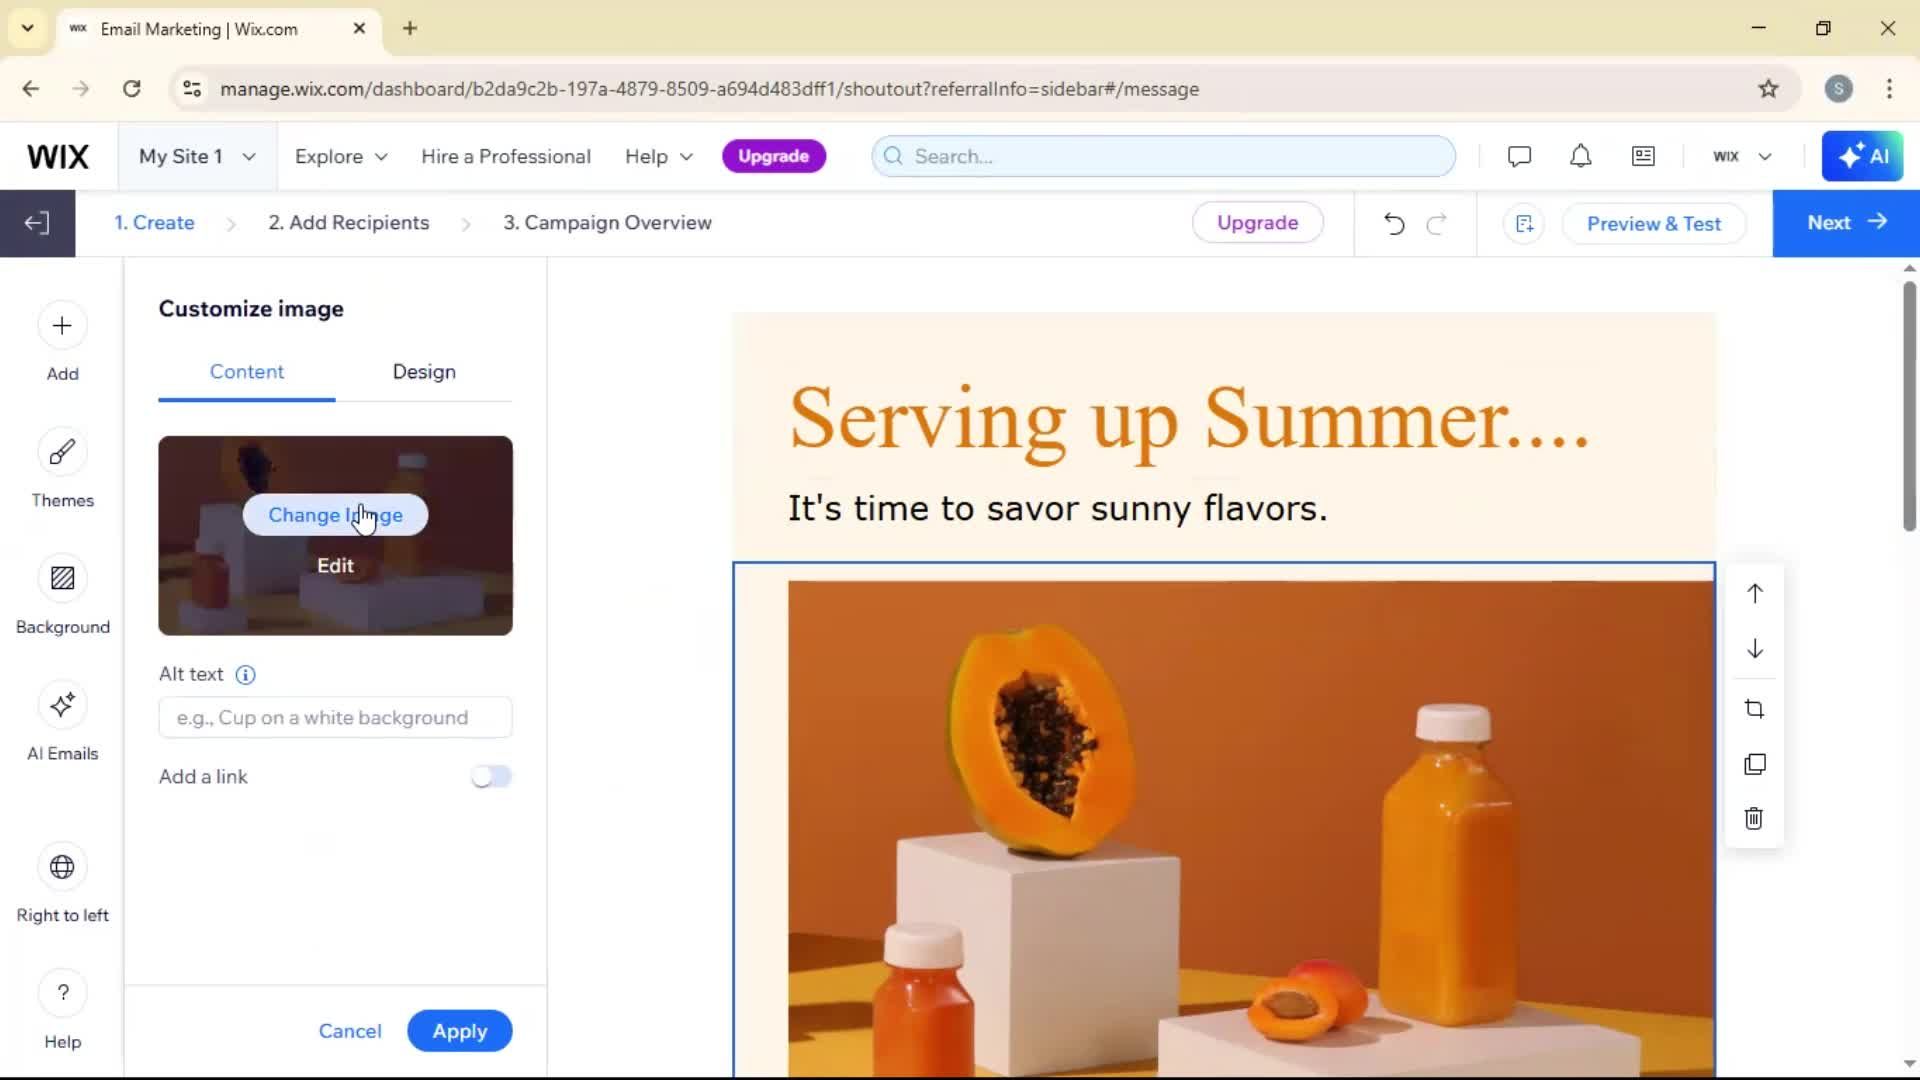This screenshot has height=1080, width=1920.
Task: Click the save as template icon
Action: coord(1524,223)
